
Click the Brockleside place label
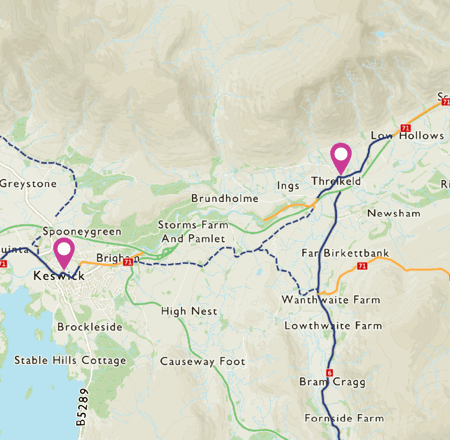coord(90,327)
